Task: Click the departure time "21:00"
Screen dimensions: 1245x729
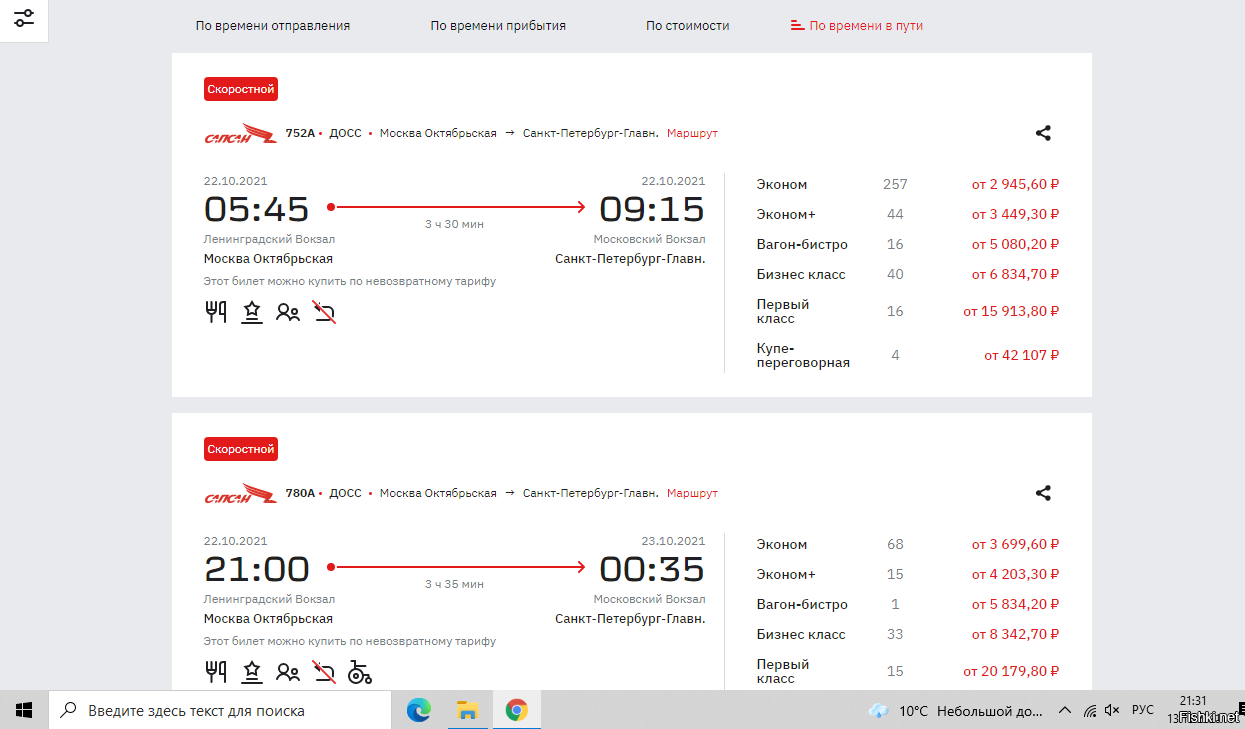Action: (x=257, y=569)
